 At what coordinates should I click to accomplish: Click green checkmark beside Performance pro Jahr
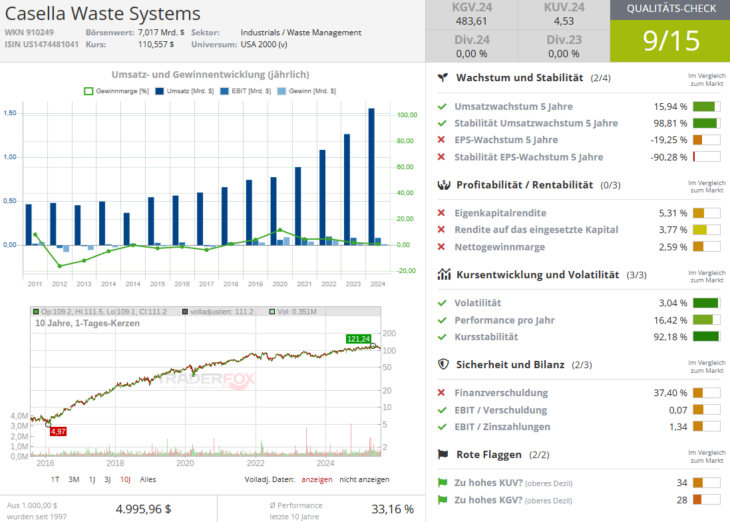[x=442, y=320]
